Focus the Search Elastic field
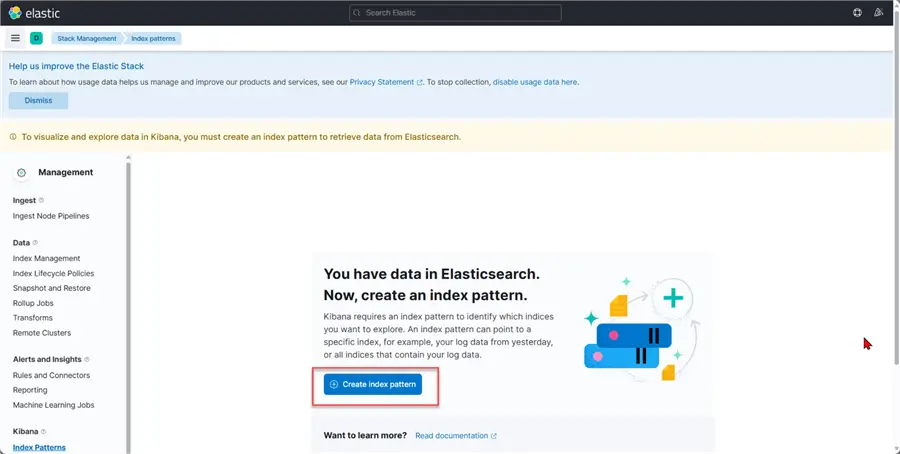Viewport: 900px width, 454px height. coord(455,13)
